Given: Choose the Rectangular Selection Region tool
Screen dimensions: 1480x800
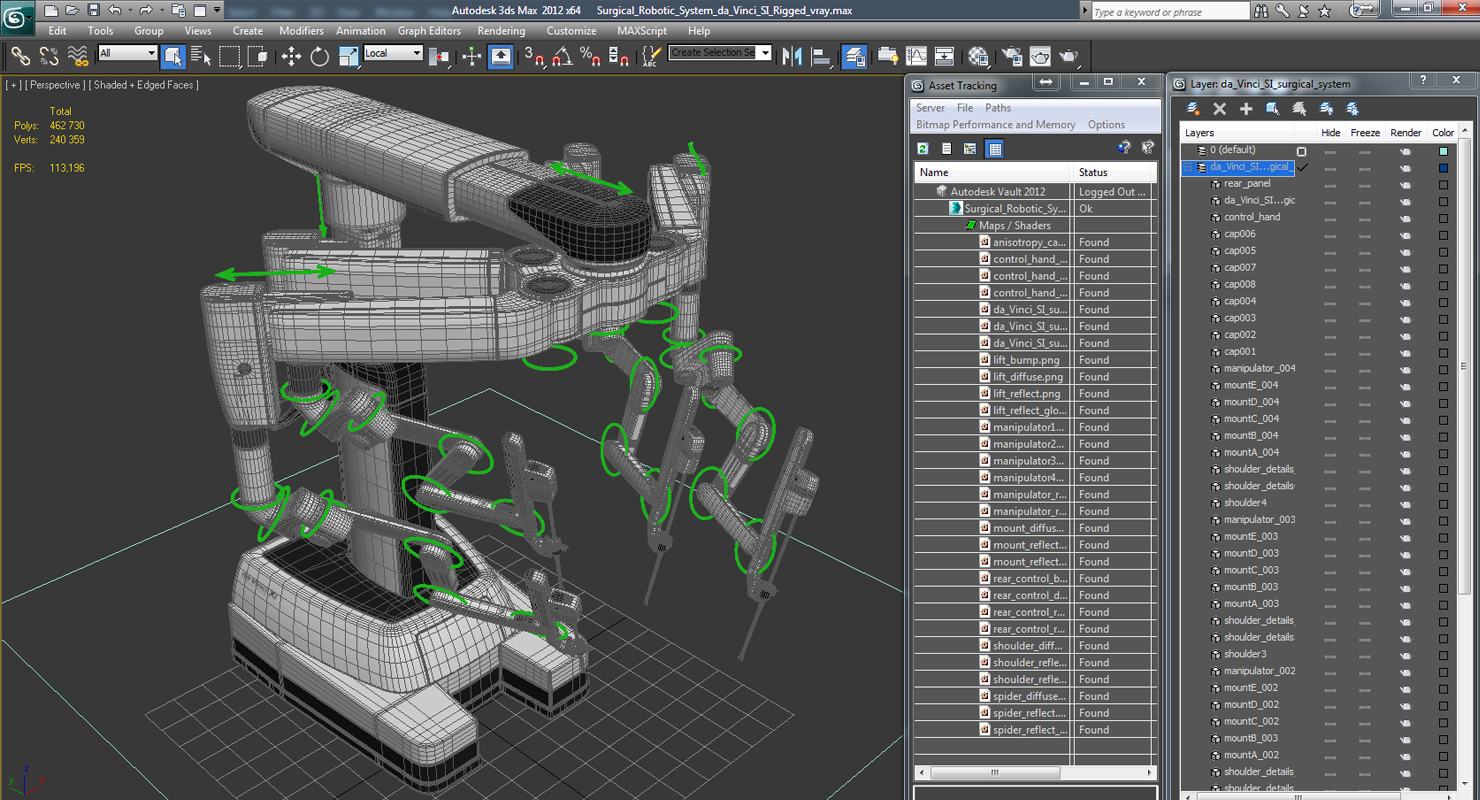Looking at the screenshot, I should pyautogui.click(x=230, y=56).
